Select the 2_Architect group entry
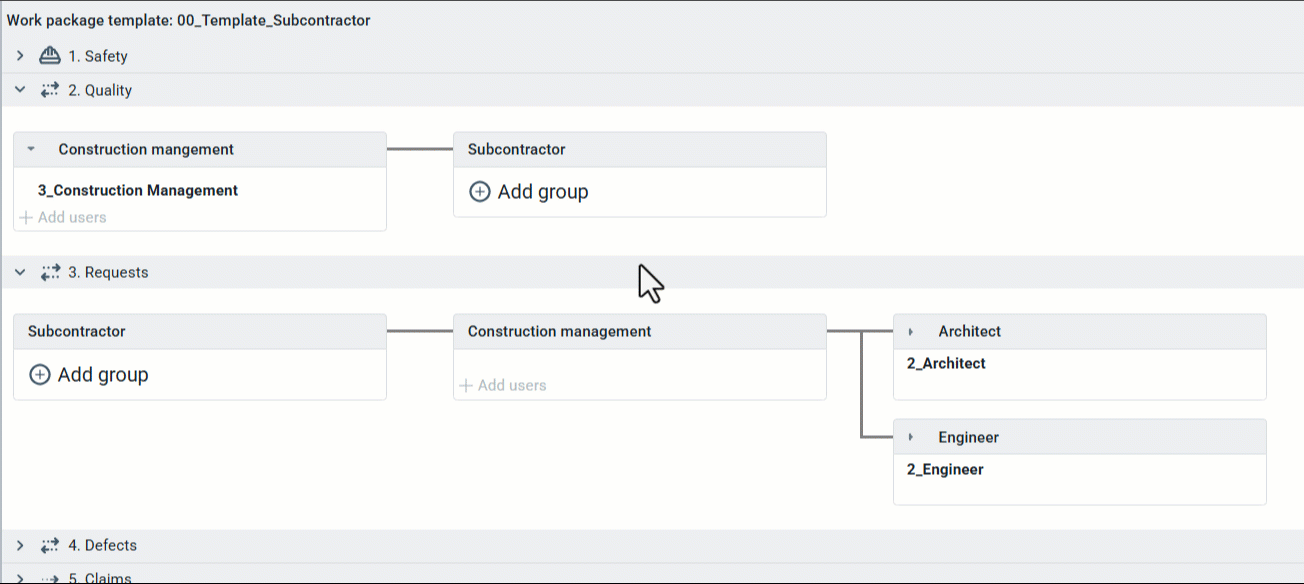1304x584 pixels. tap(946, 364)
